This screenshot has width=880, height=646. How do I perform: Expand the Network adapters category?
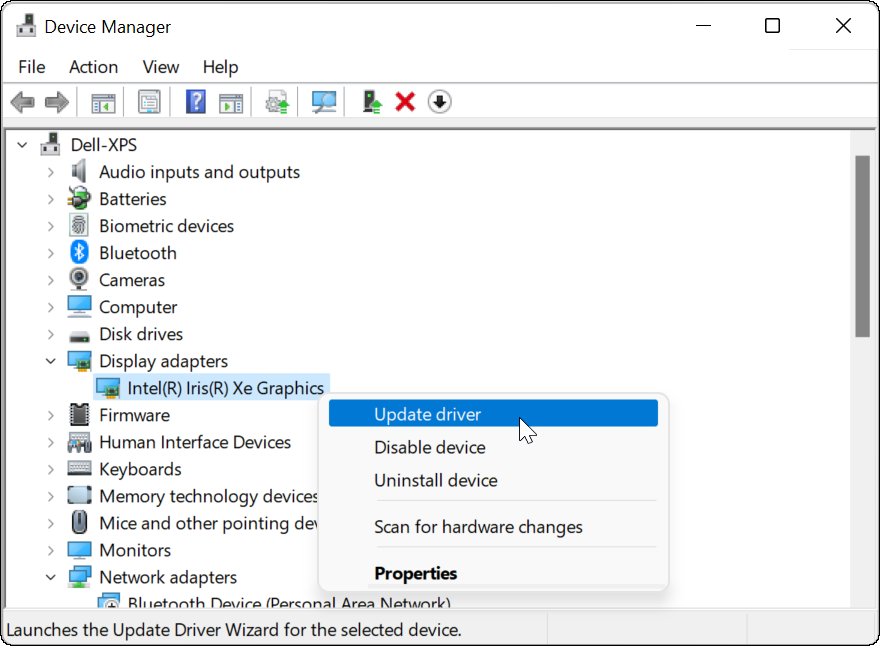pyautogui.click(x=51, y=577)
